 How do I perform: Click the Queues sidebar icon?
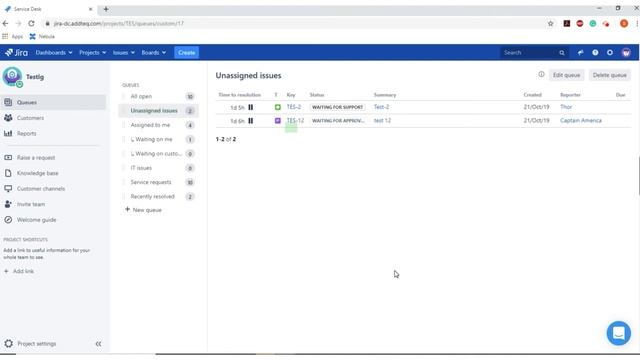(8, 102)
